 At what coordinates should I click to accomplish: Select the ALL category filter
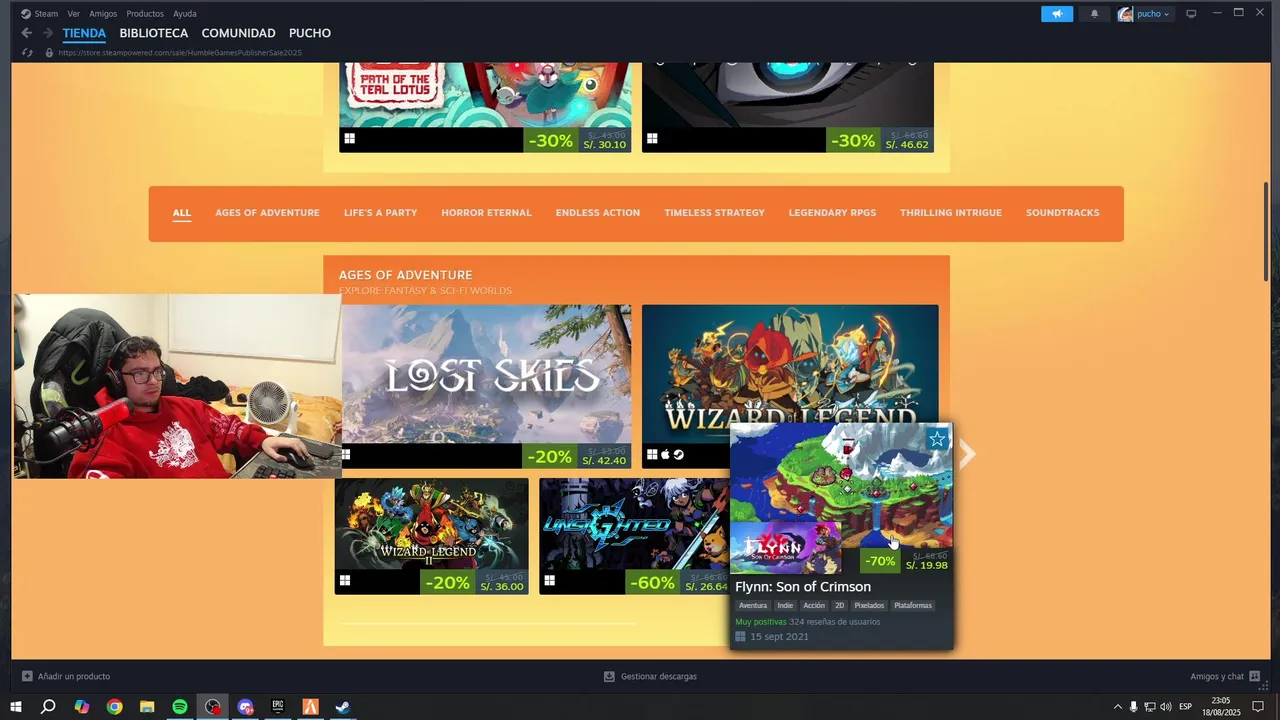click(x=181, y=213)
